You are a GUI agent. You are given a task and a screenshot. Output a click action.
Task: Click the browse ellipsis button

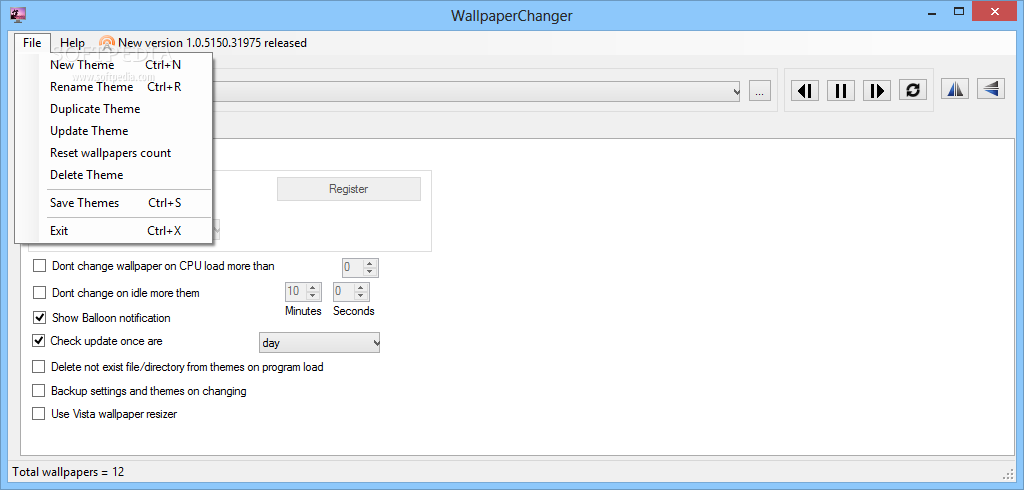pyautogui.click(x=760, y=92)
